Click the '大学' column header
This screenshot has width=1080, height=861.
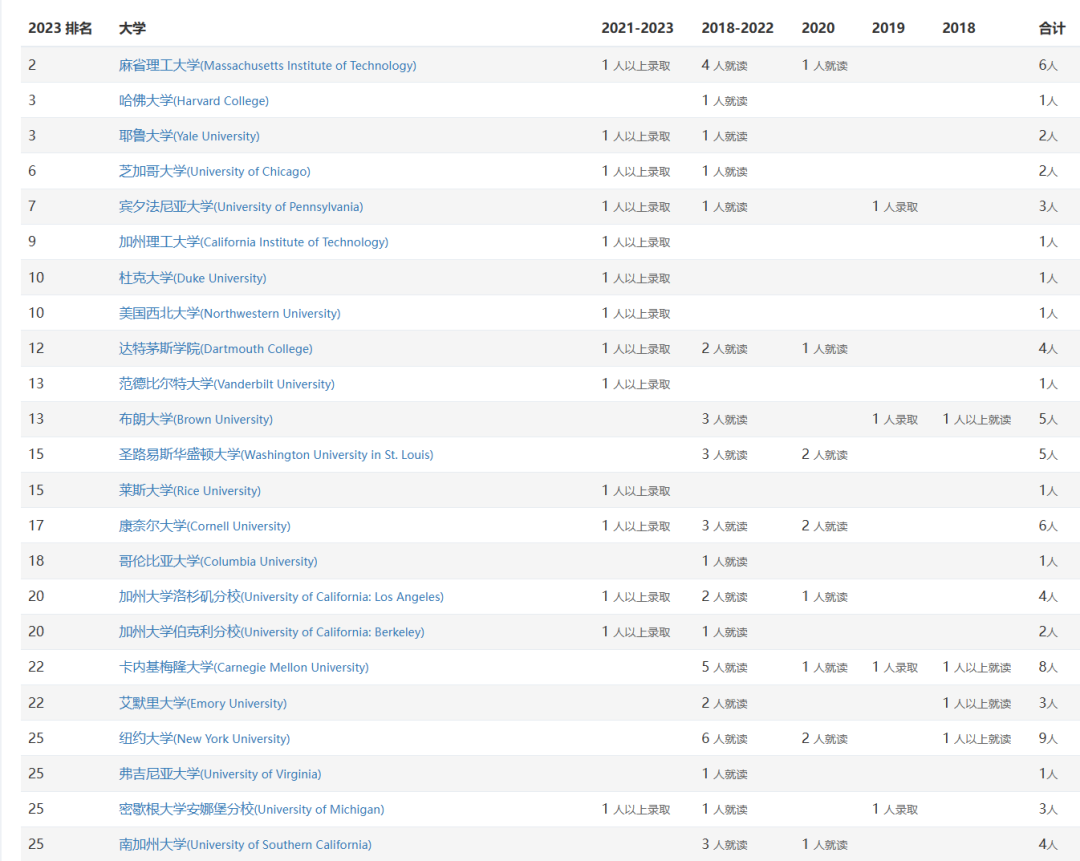coord(132,28)
